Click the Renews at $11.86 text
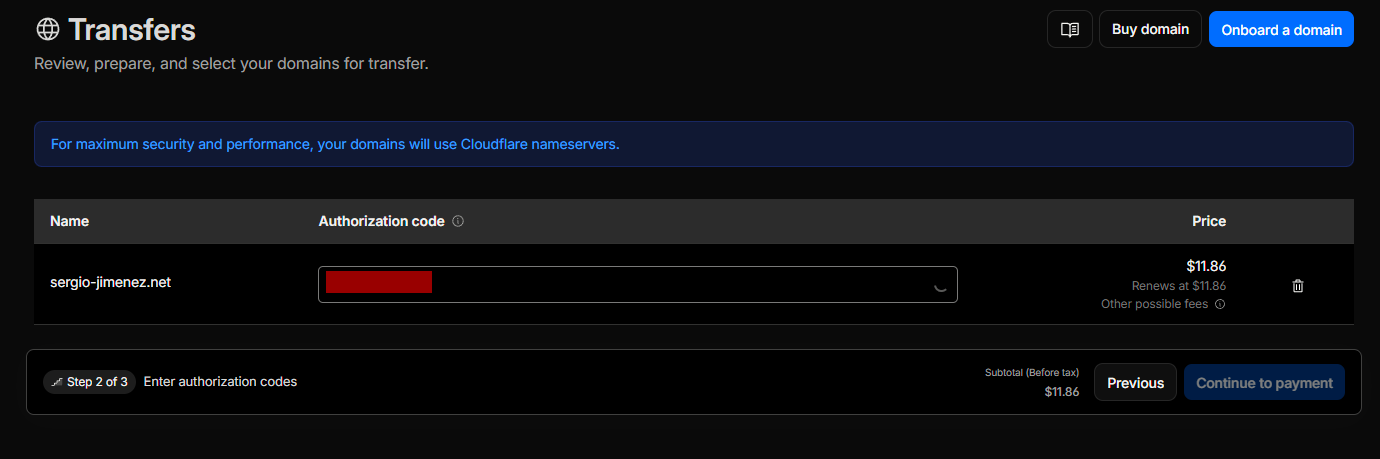Viewport: 1380px width, 459px height. 1179,286
